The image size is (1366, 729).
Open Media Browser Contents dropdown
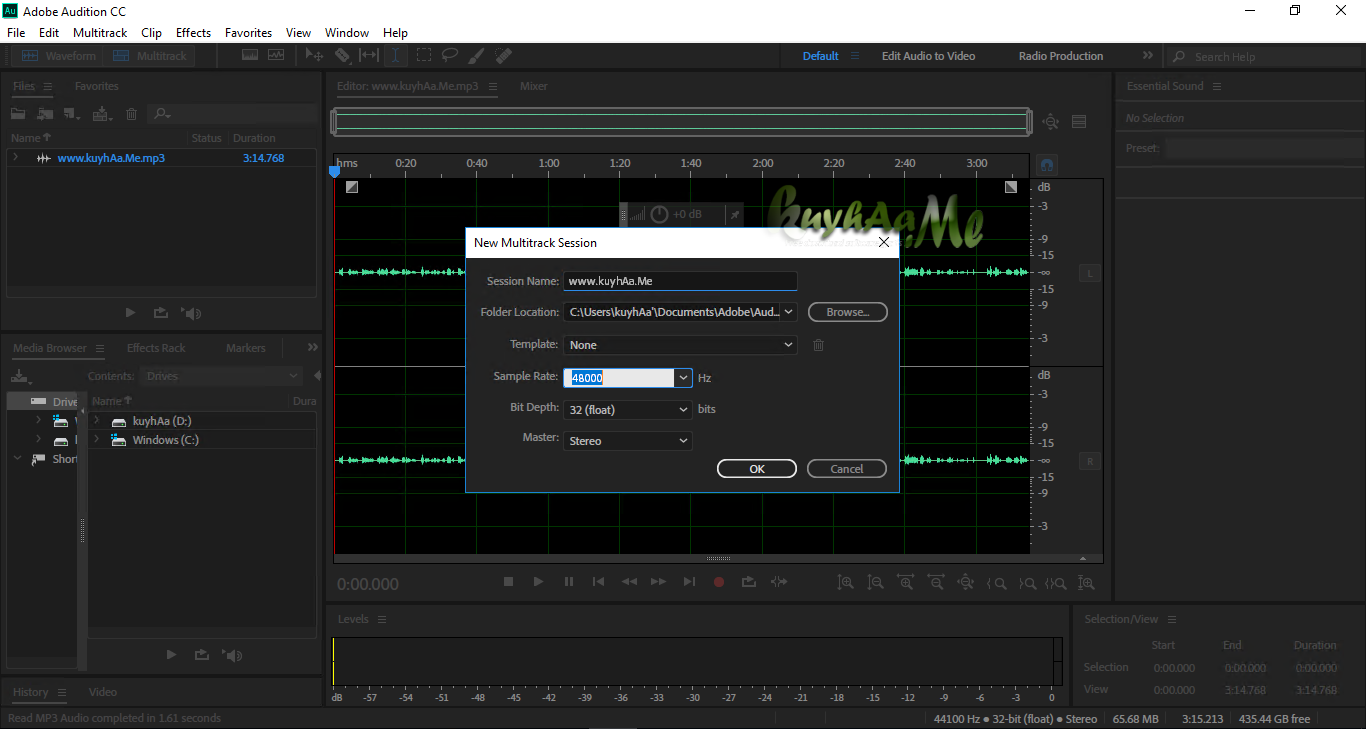pyautogui.click(x=222, y=376)
